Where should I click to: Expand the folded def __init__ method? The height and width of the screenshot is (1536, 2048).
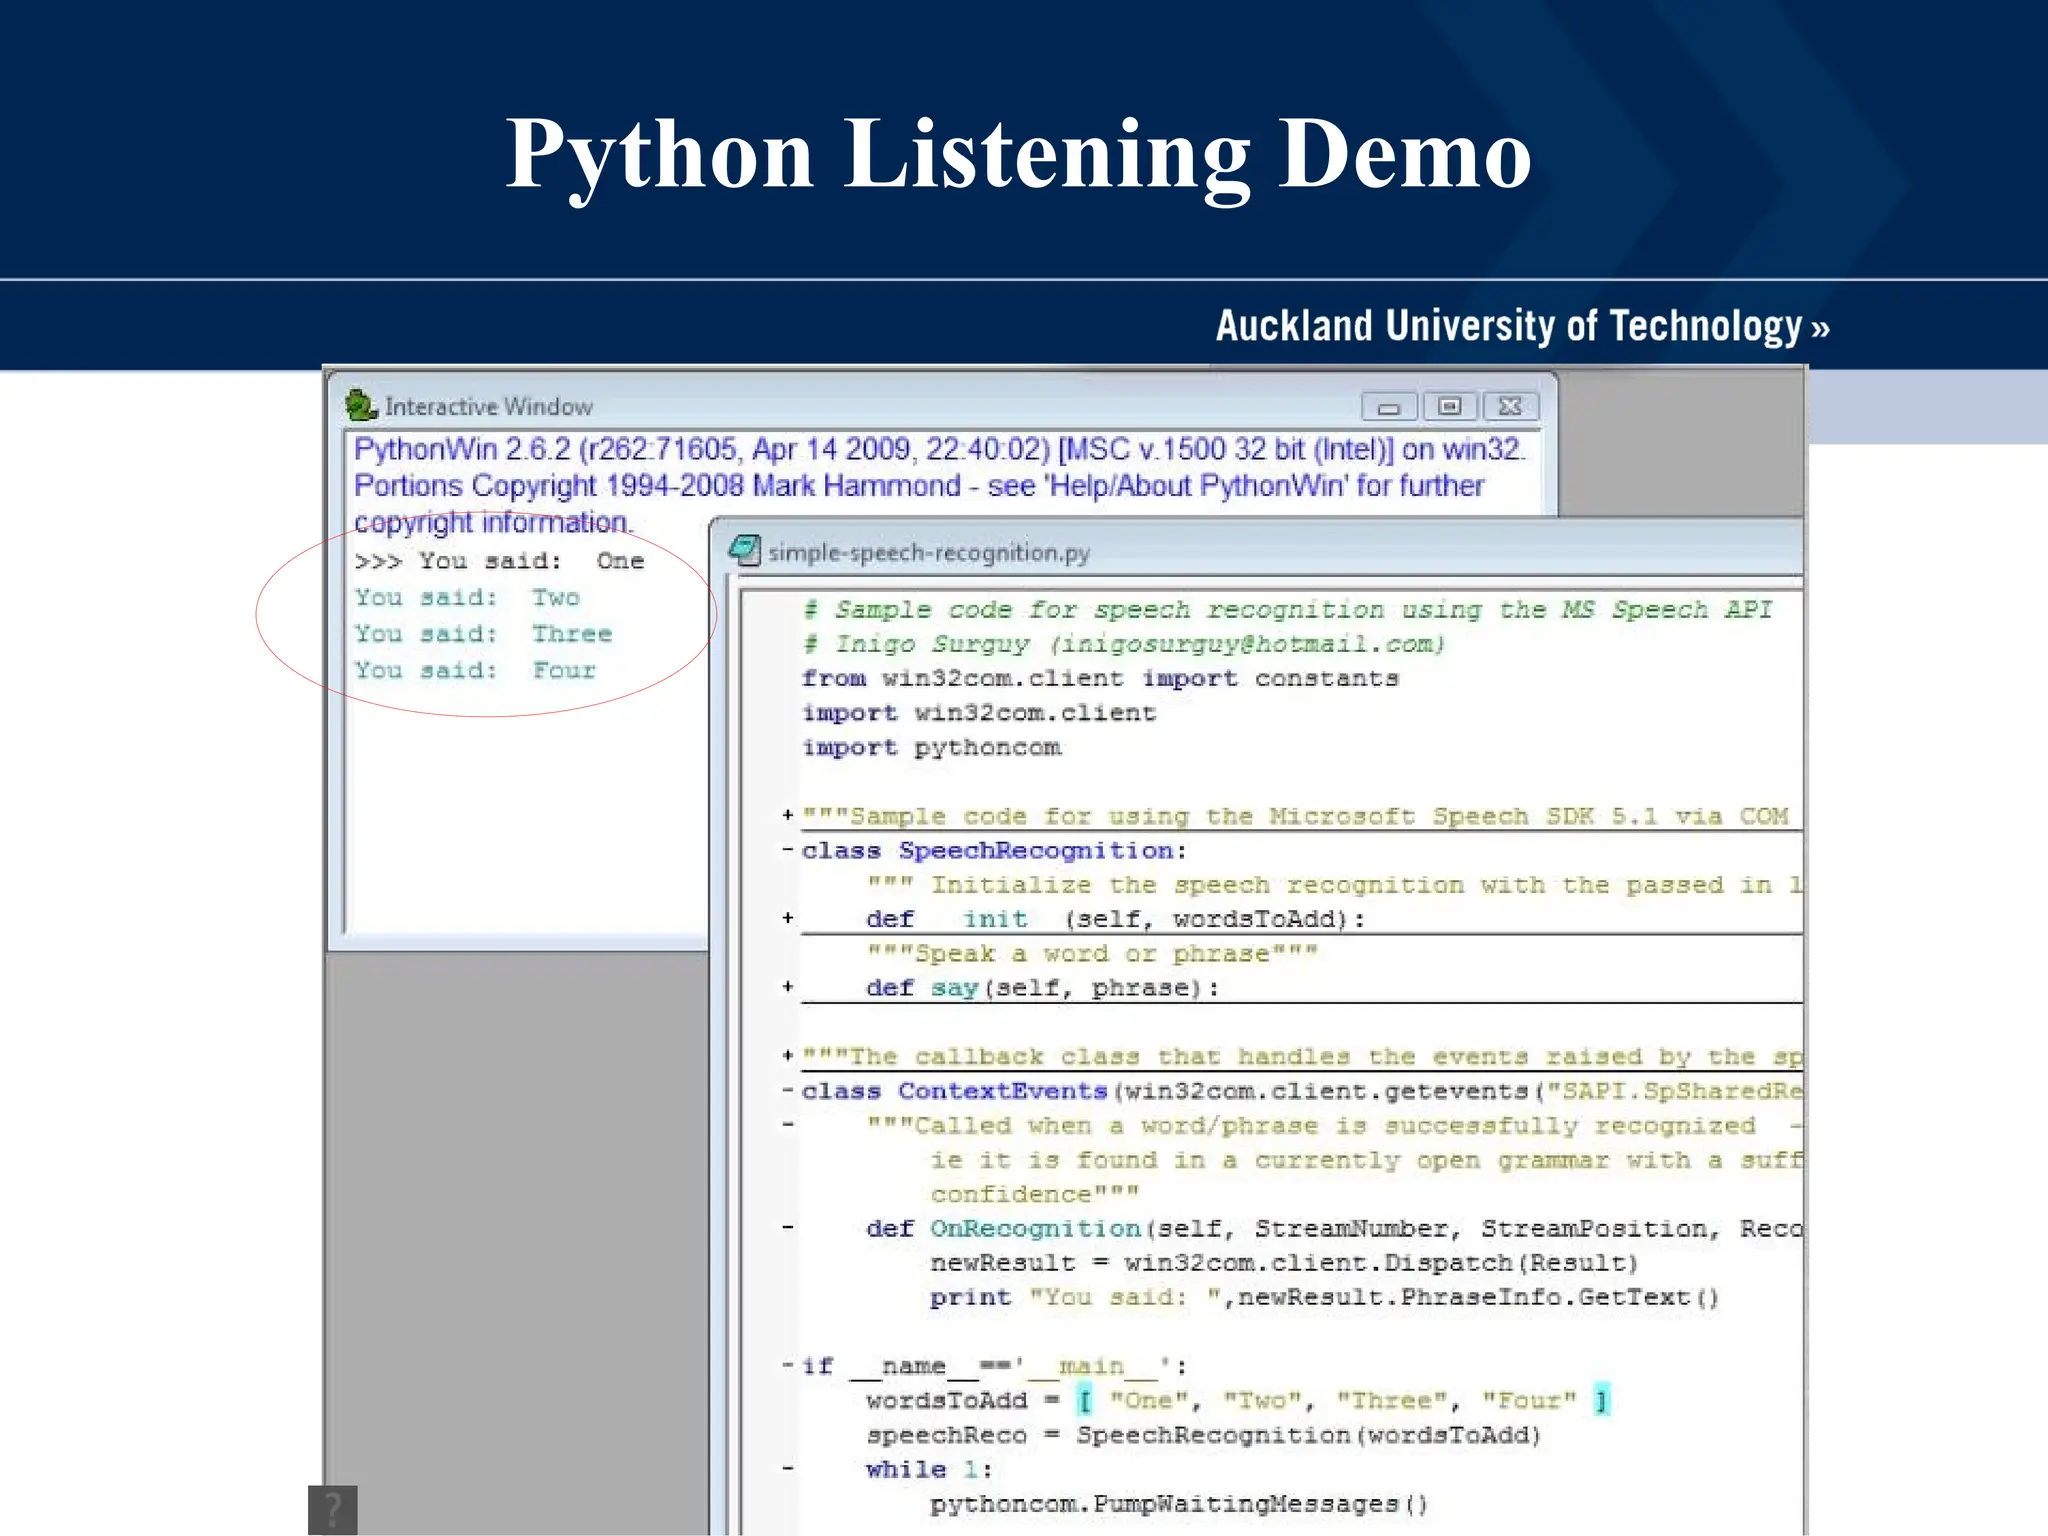788,918
